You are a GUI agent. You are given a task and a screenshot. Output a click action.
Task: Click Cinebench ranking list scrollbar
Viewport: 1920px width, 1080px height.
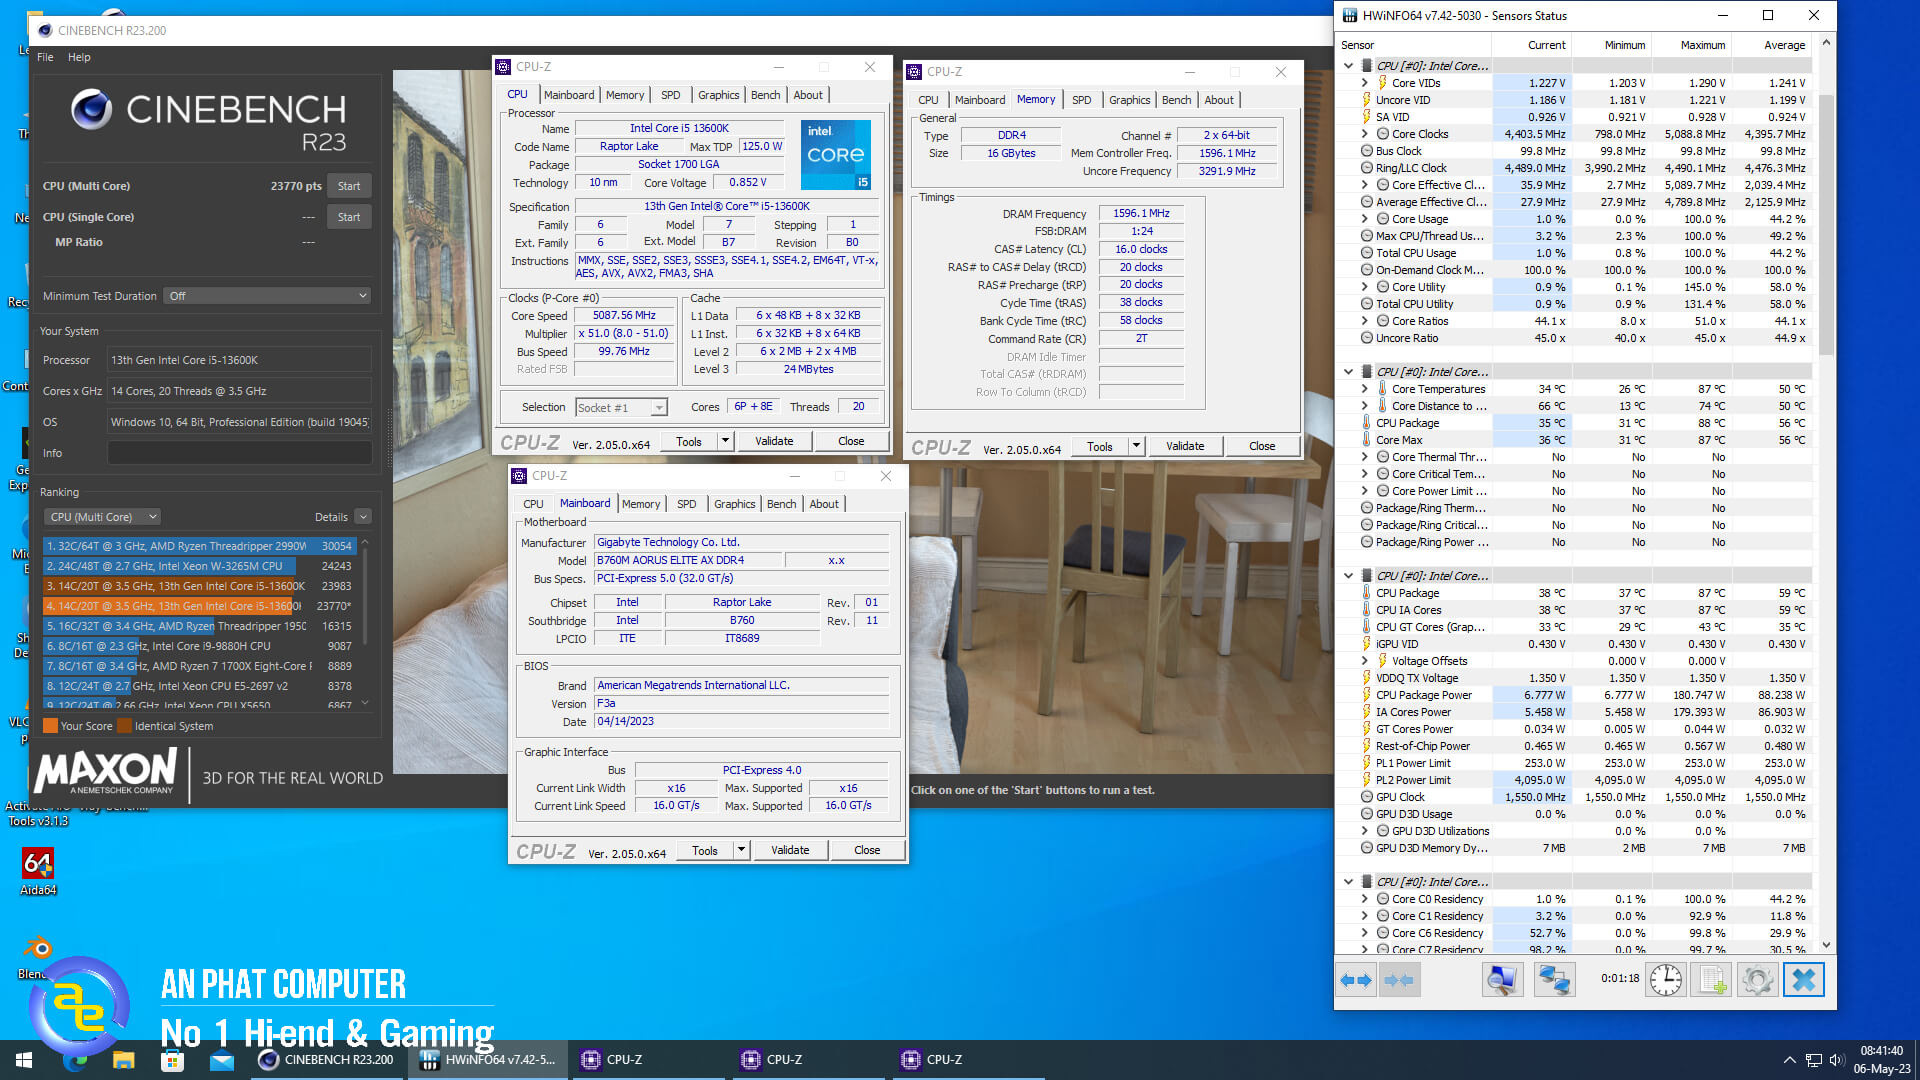pyautogui.click(x=365, y=595)
